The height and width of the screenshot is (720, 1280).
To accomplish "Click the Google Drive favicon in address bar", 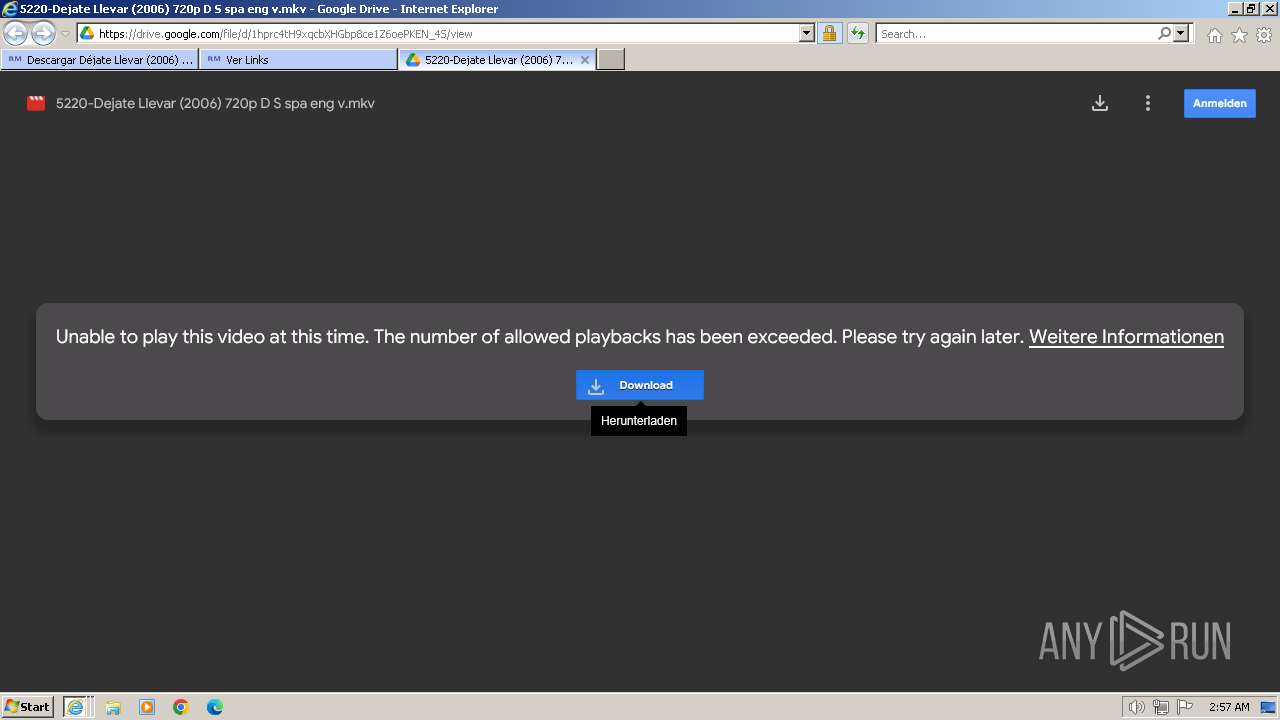I will (87, 33).
